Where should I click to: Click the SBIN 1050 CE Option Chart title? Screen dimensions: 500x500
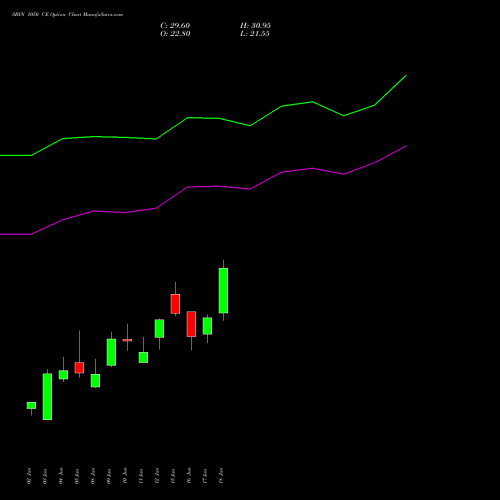[x=68, y=15]
